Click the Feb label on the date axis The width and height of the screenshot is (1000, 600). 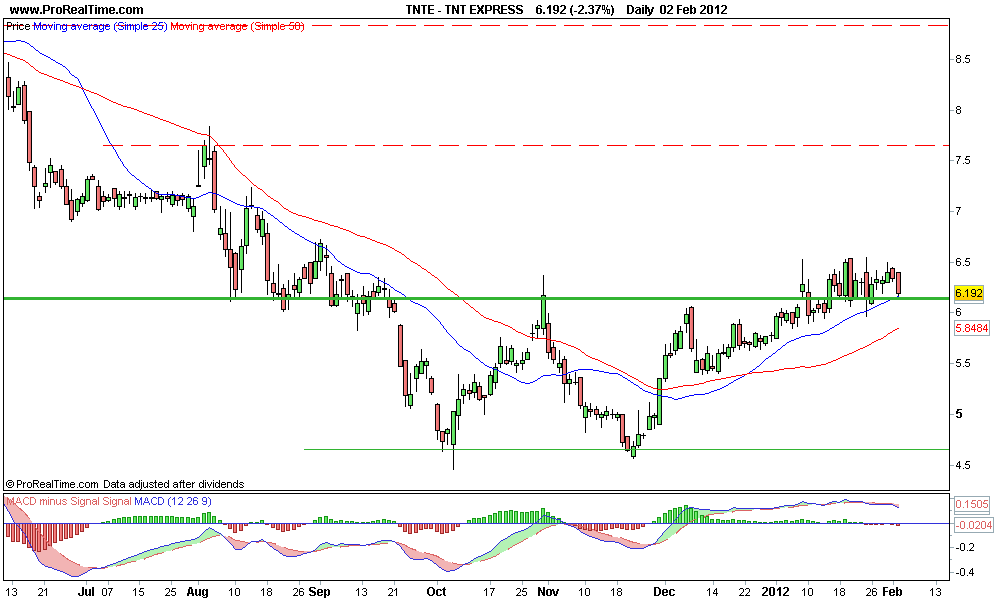pyautogui.click(x=892, y=591)
